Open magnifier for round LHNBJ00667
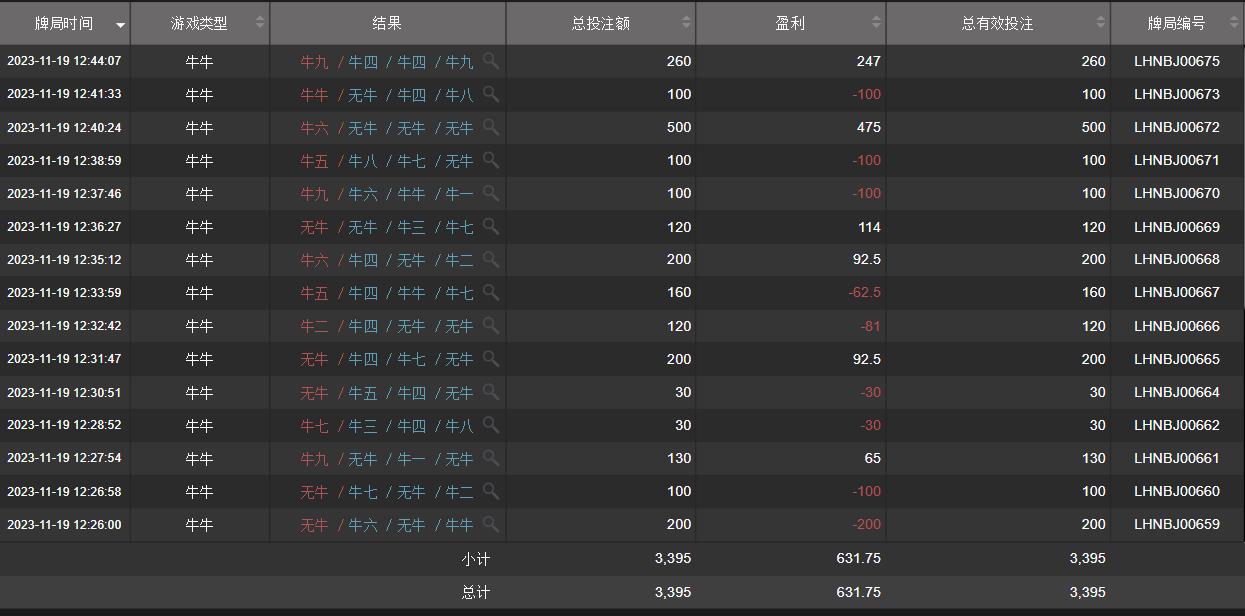Screen dimensions: 1245x616 pos(491,292)
